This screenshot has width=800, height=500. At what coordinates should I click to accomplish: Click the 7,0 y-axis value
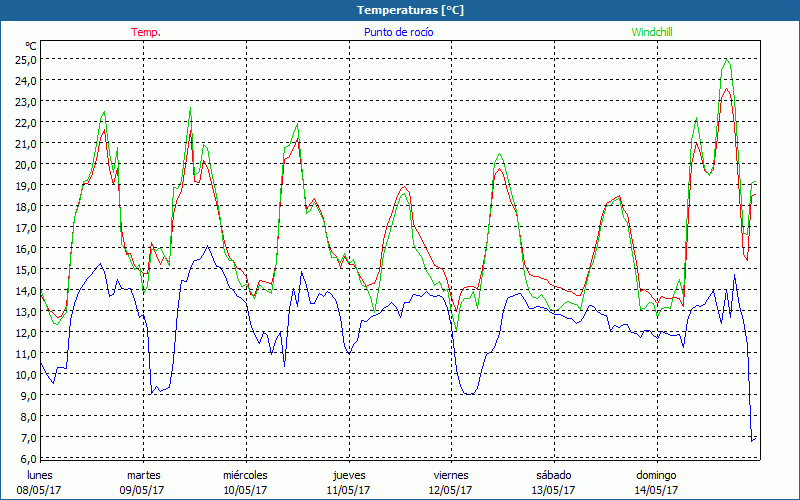pos(28,438)
